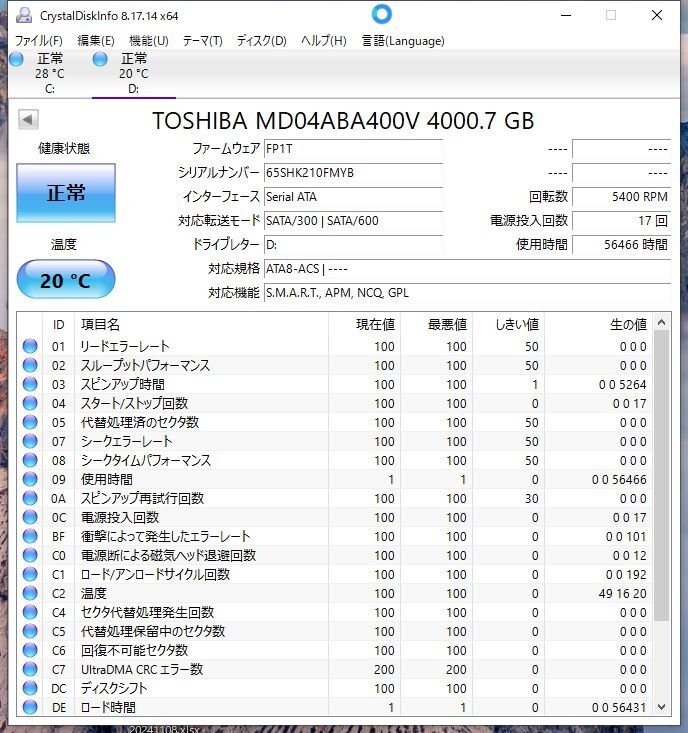
Task: Click status icon for C7 UltraDMA CRC エラー数
Action: pos(30,669)
